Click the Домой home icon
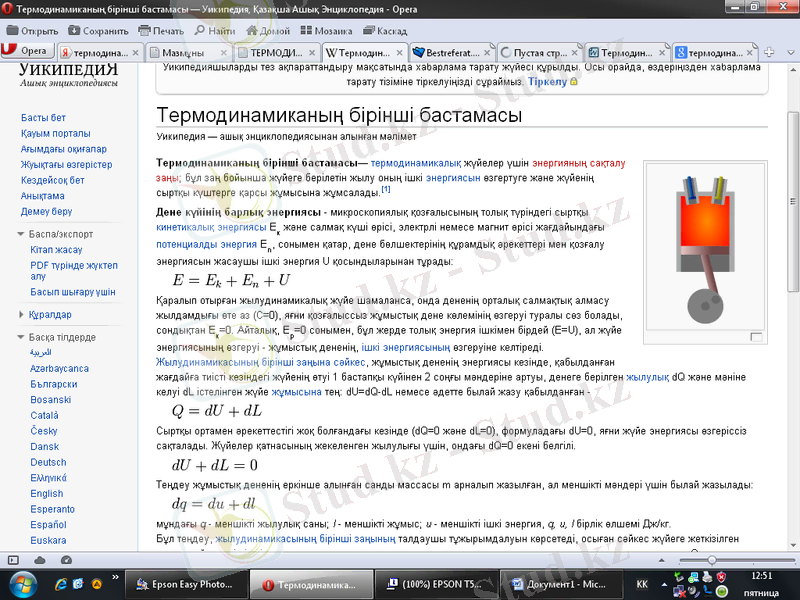 tap(252, 30)
